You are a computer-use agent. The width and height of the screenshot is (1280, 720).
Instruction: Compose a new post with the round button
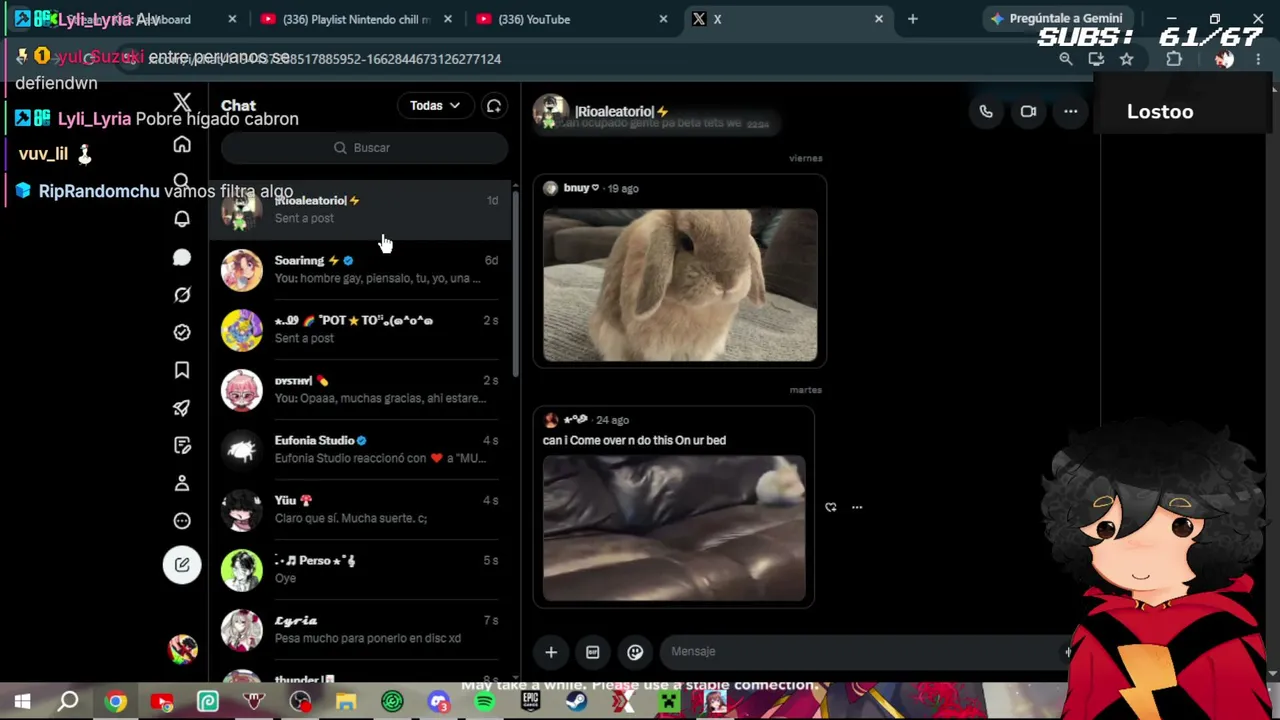pyautogui.click(x=182, y=565)
